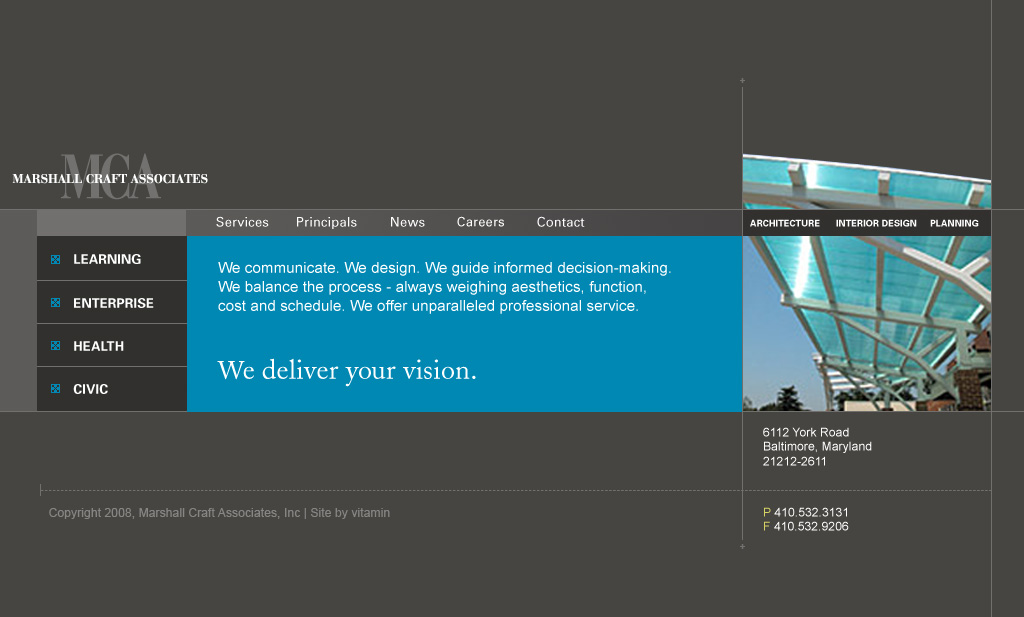
Task: Click the Planning label
Action: [954, 223]
